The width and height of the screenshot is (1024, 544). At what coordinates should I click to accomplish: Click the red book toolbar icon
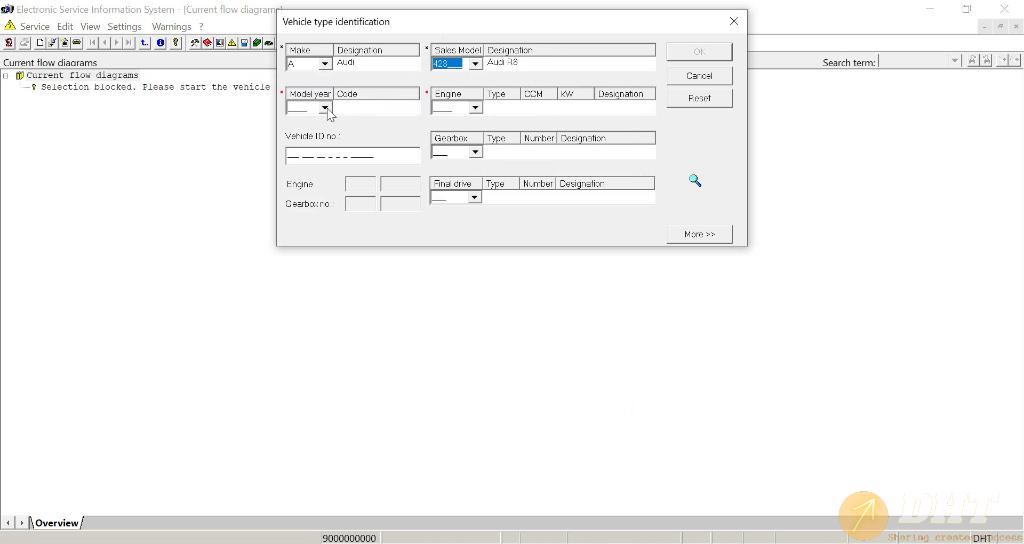(207, 43)
